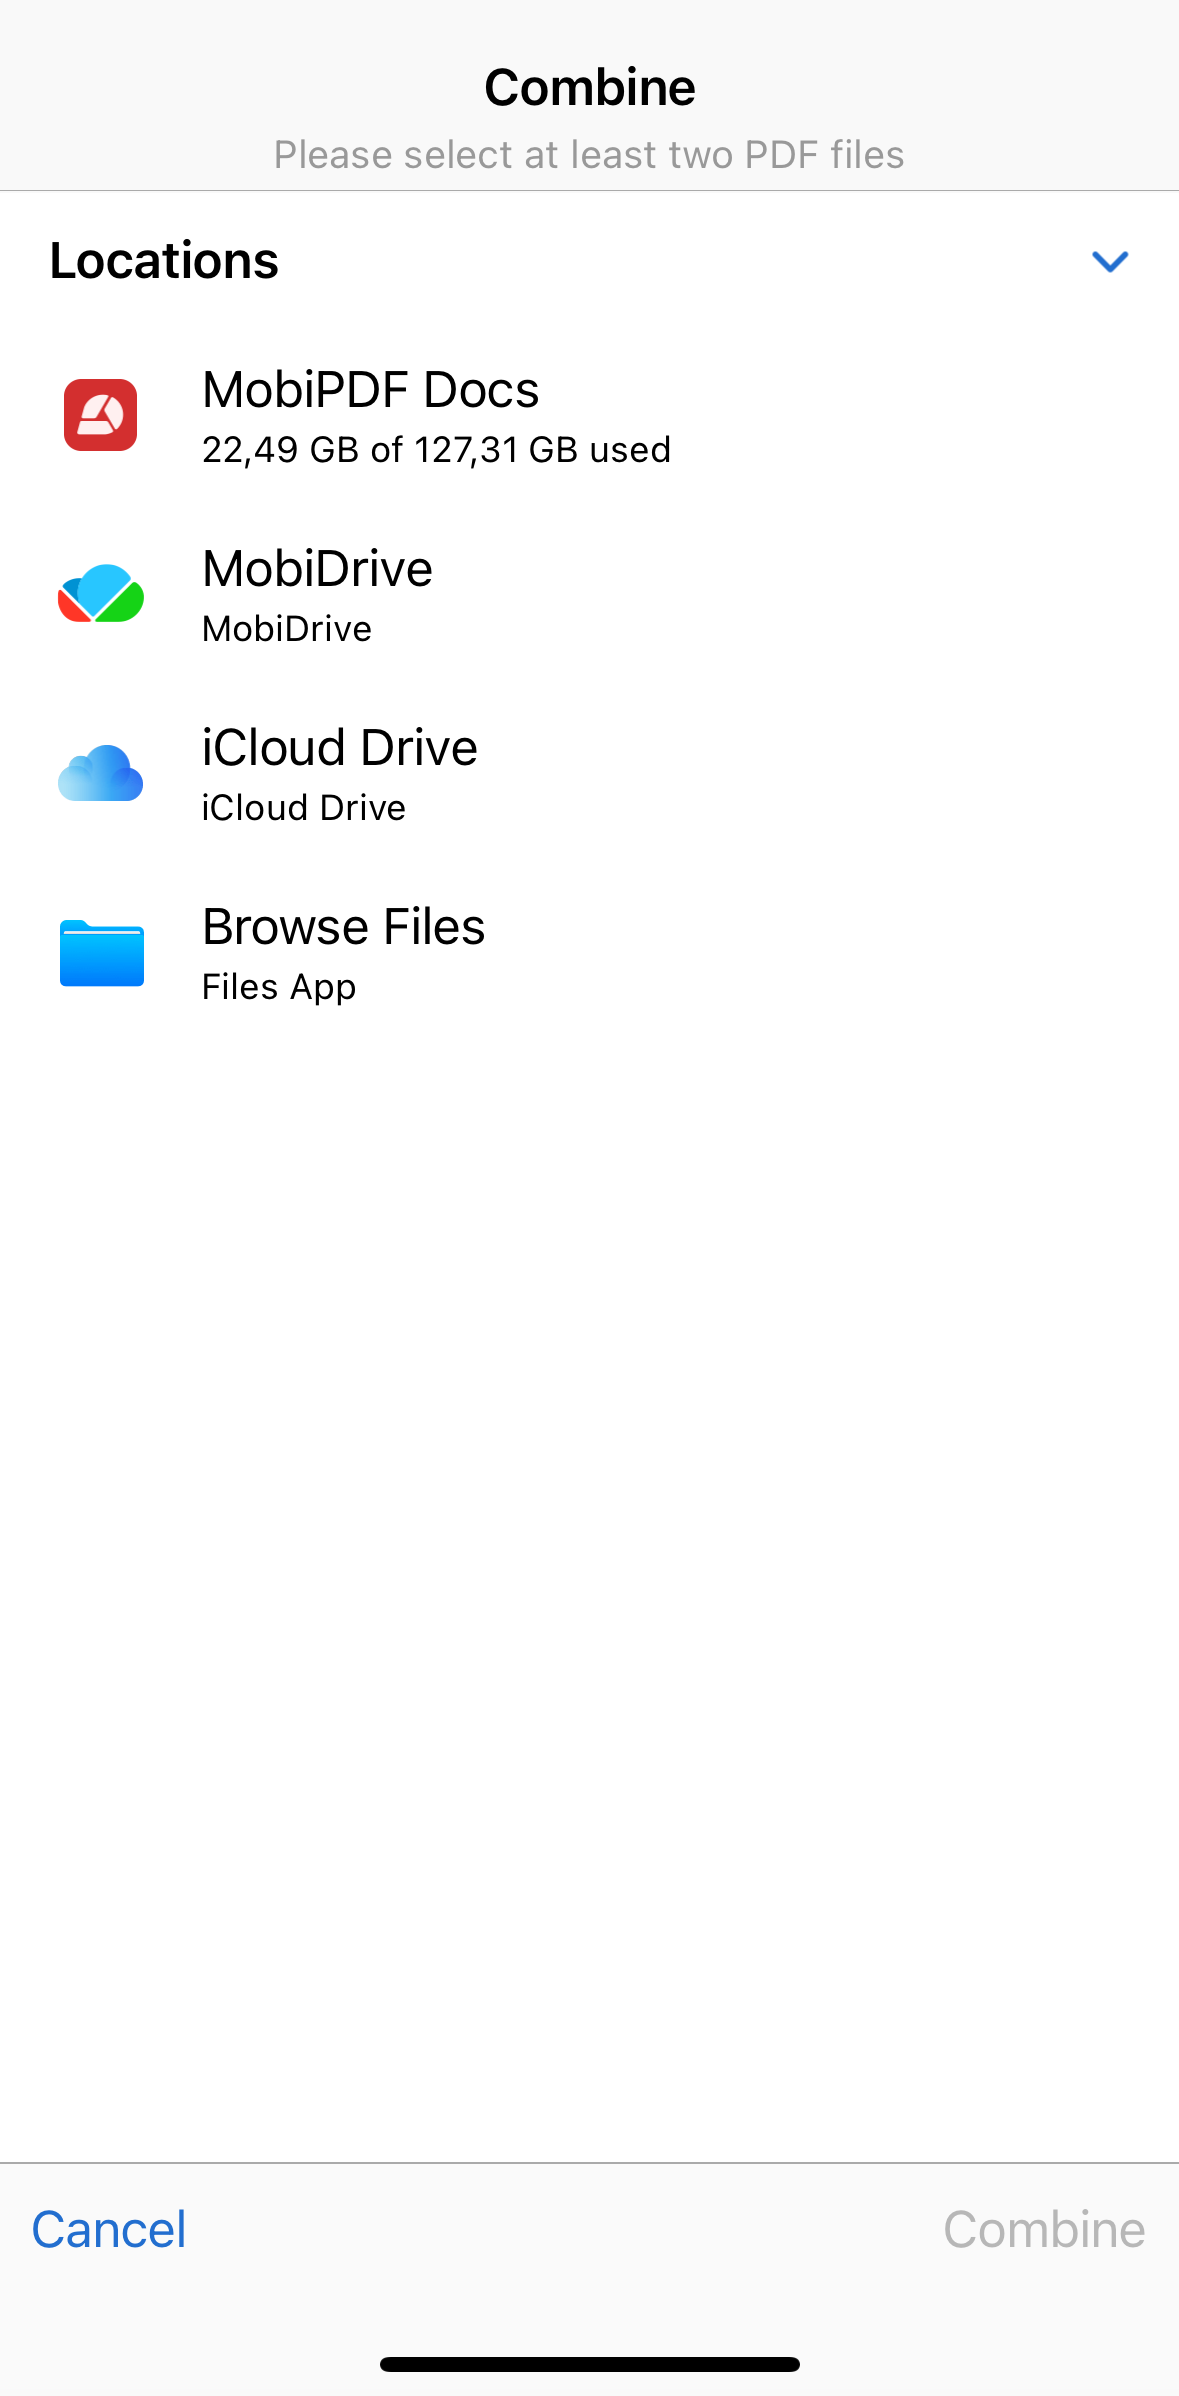The width and height of the screenshot is (1179, 2396).
Task: Tap the small 'MobiDrive' subtitle text
Action: click(287, 629)
